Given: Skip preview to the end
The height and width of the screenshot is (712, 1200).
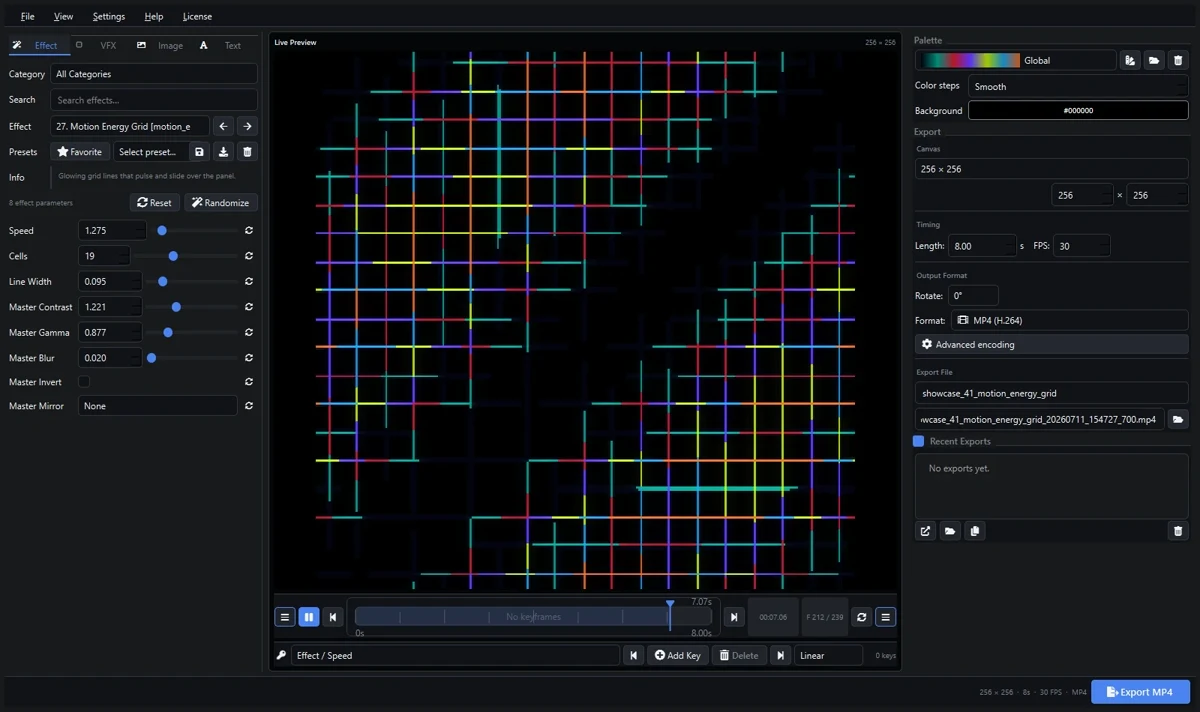Looking at the screenshot, I should point(734,617).
